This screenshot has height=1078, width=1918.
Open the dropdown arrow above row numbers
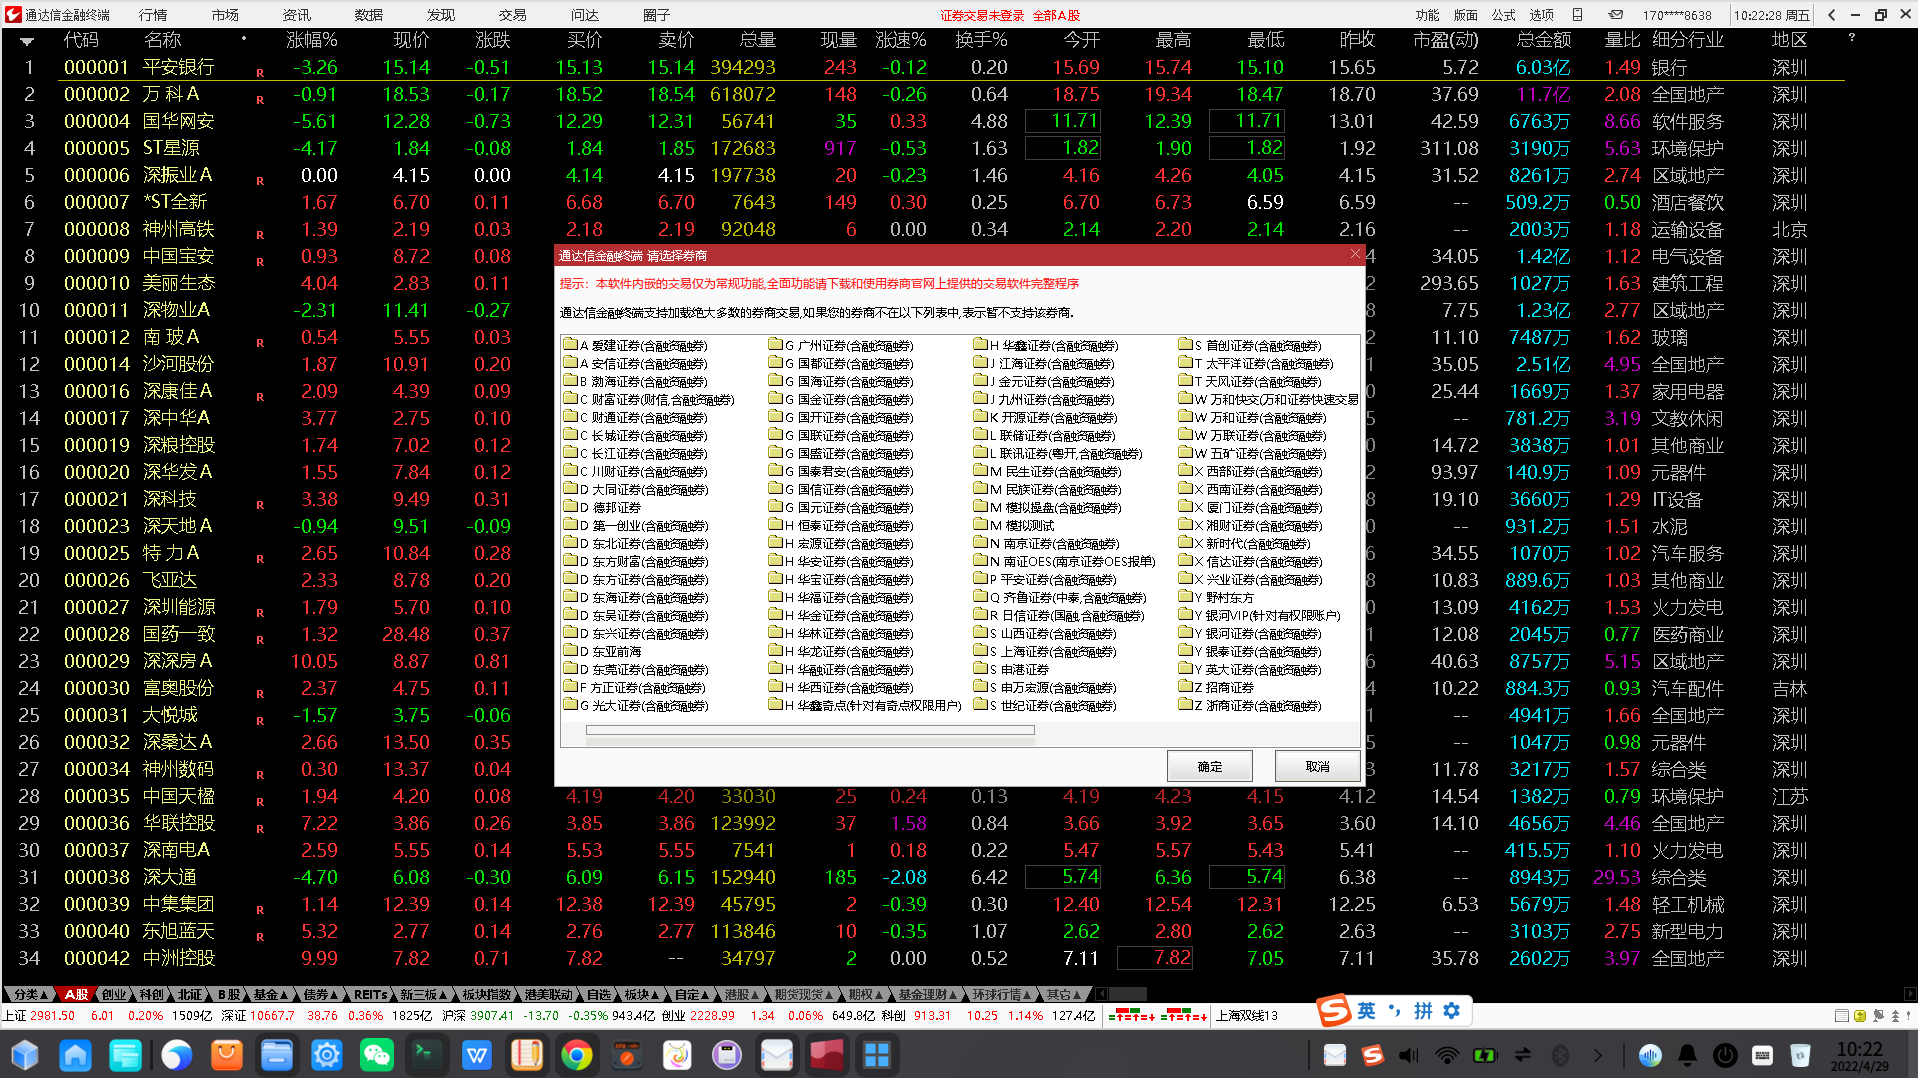(27, 41)
